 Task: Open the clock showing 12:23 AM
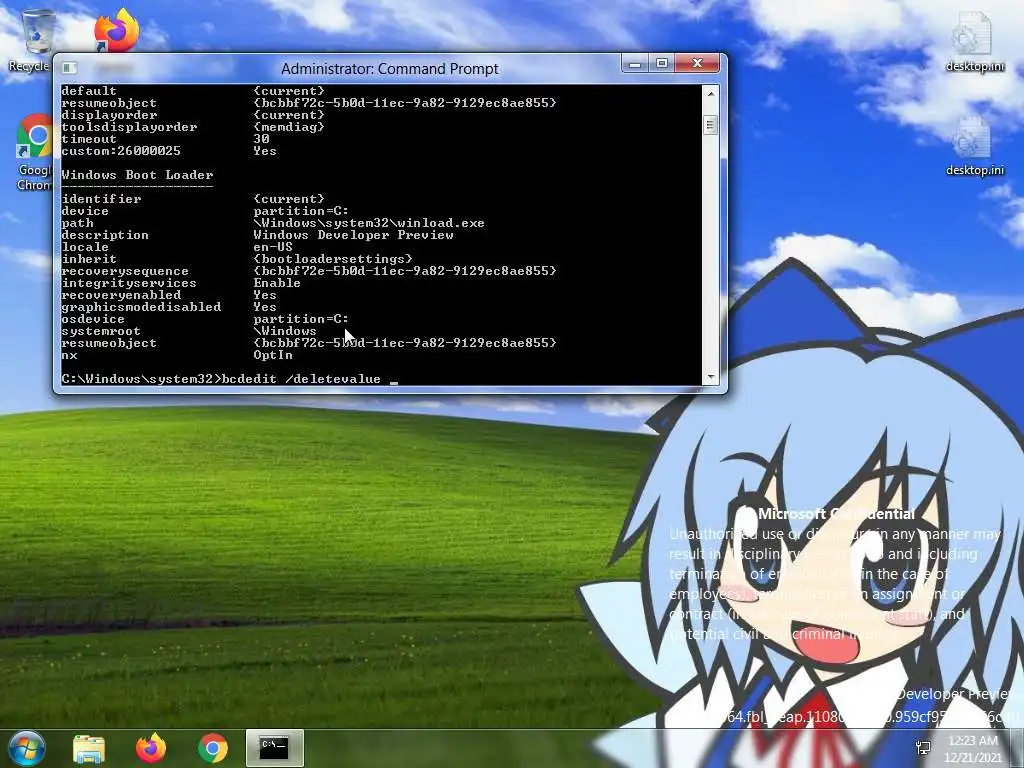[973, 748]
